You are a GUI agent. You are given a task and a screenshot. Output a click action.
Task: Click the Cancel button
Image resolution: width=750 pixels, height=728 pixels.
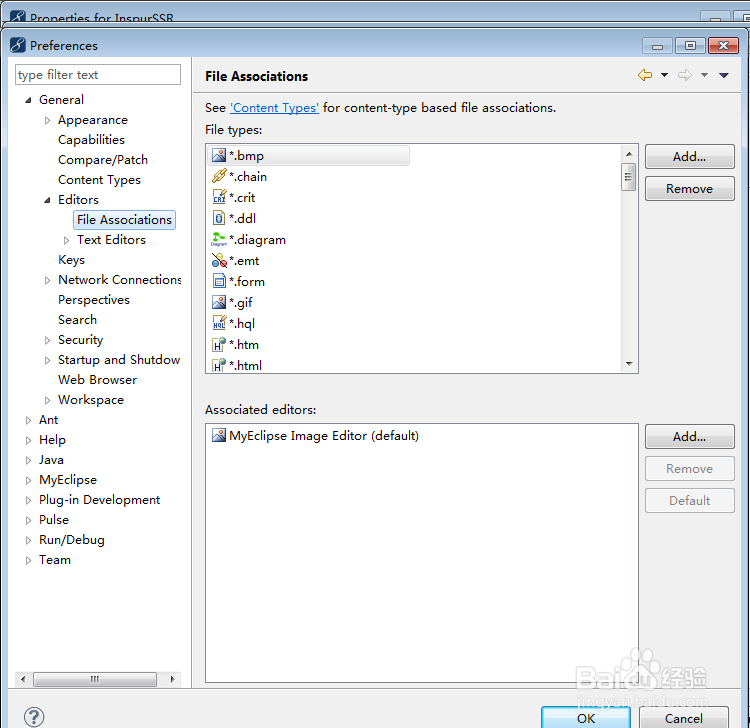(684, 717)
